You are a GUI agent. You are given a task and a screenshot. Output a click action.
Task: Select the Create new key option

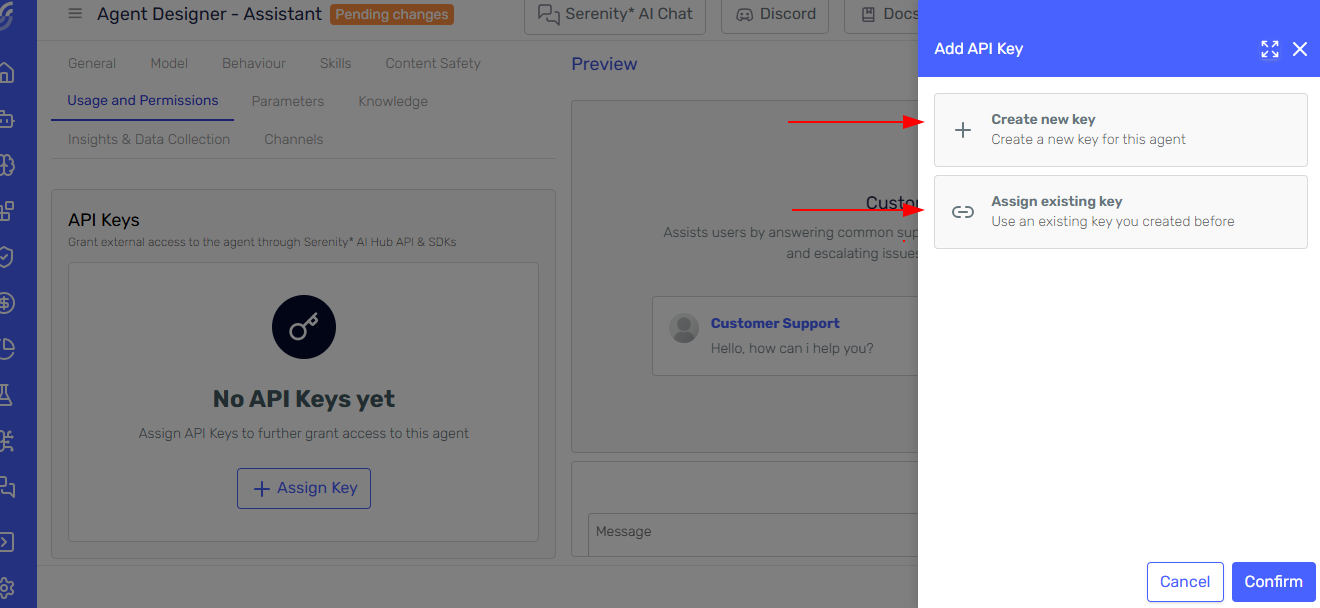pos(1120,130)
